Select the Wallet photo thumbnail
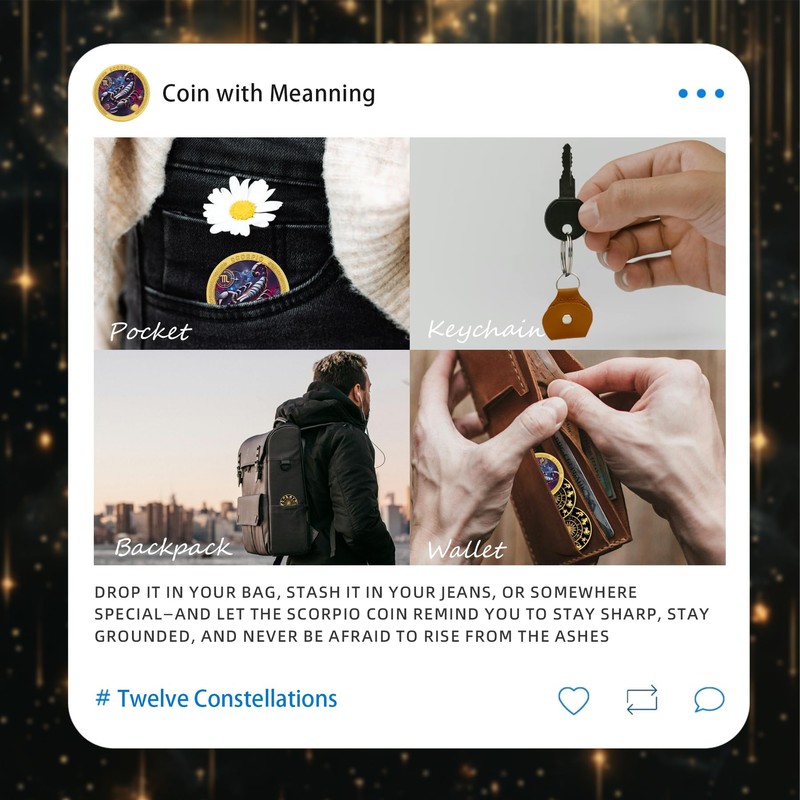800x800 pixels. pyautogui.click(x=568, y=458)
